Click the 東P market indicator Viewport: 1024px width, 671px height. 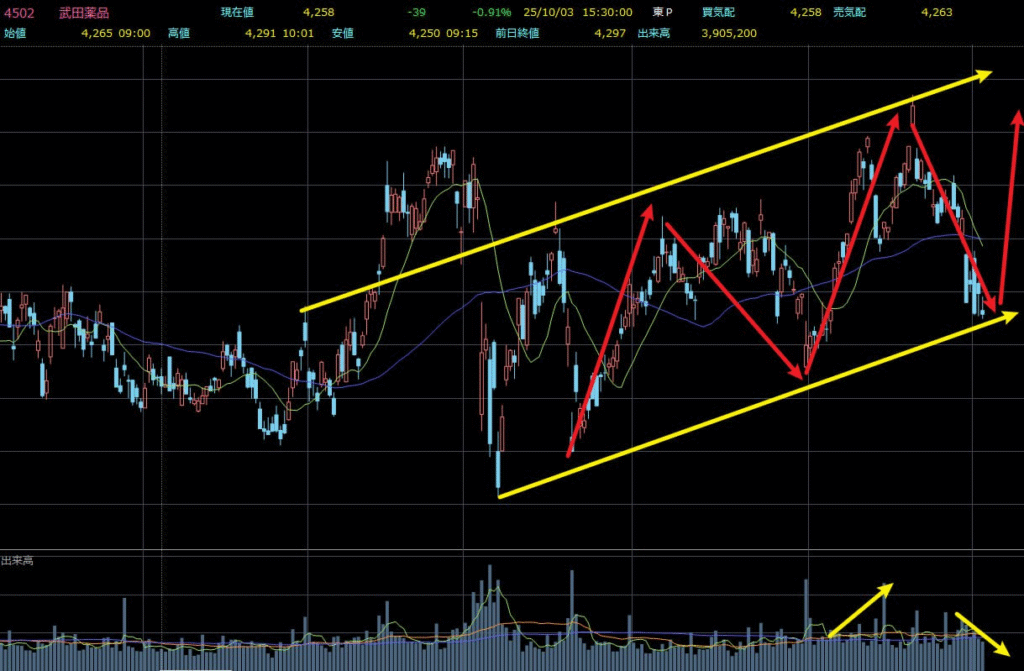(x=663, y=13)
